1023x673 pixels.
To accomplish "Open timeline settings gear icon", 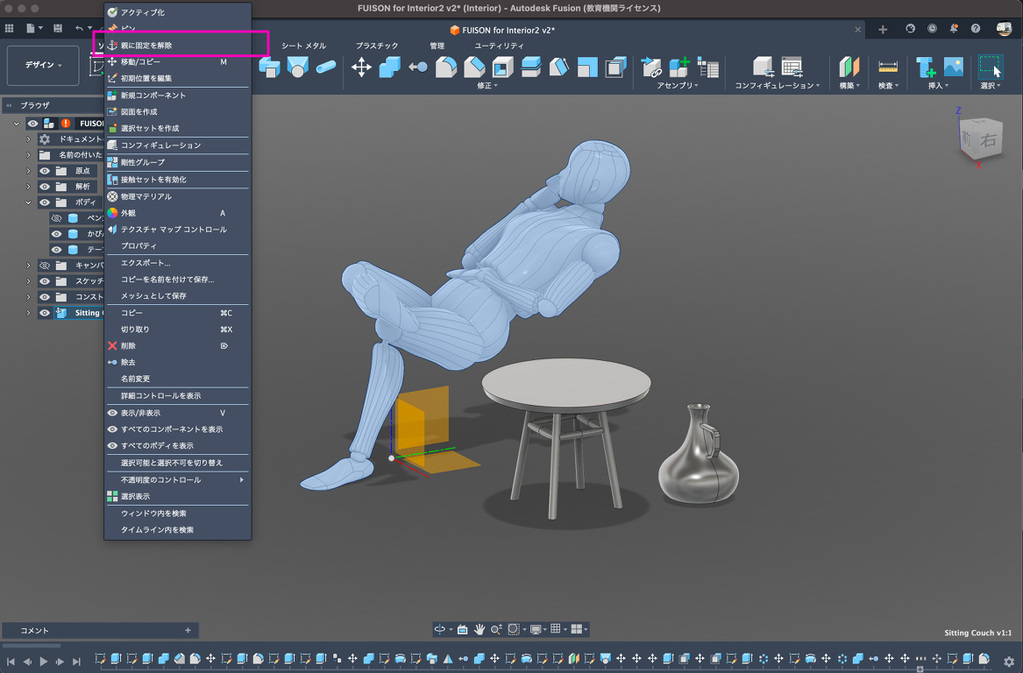I will [x=1009, y=661].
